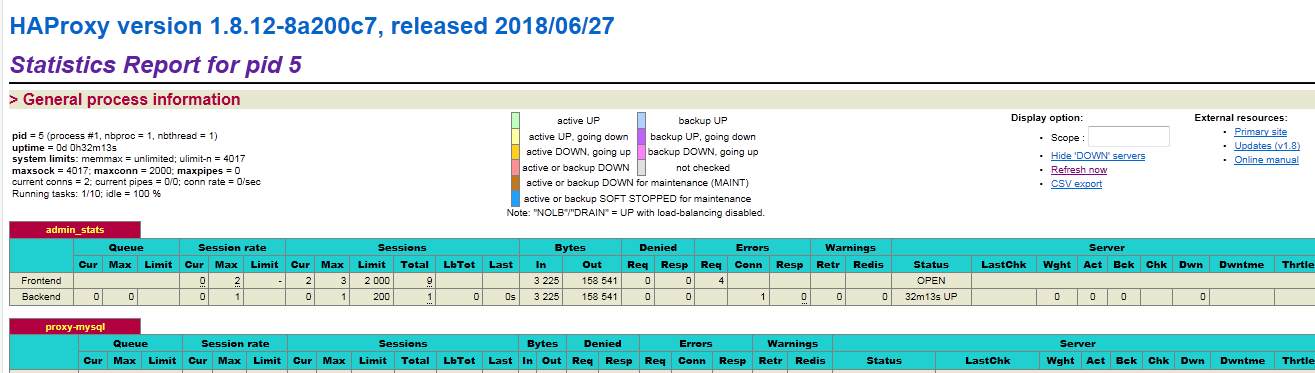
Task: Click the magenta 'backup DOWN, going up' swatch
Action: coord(642,152)
